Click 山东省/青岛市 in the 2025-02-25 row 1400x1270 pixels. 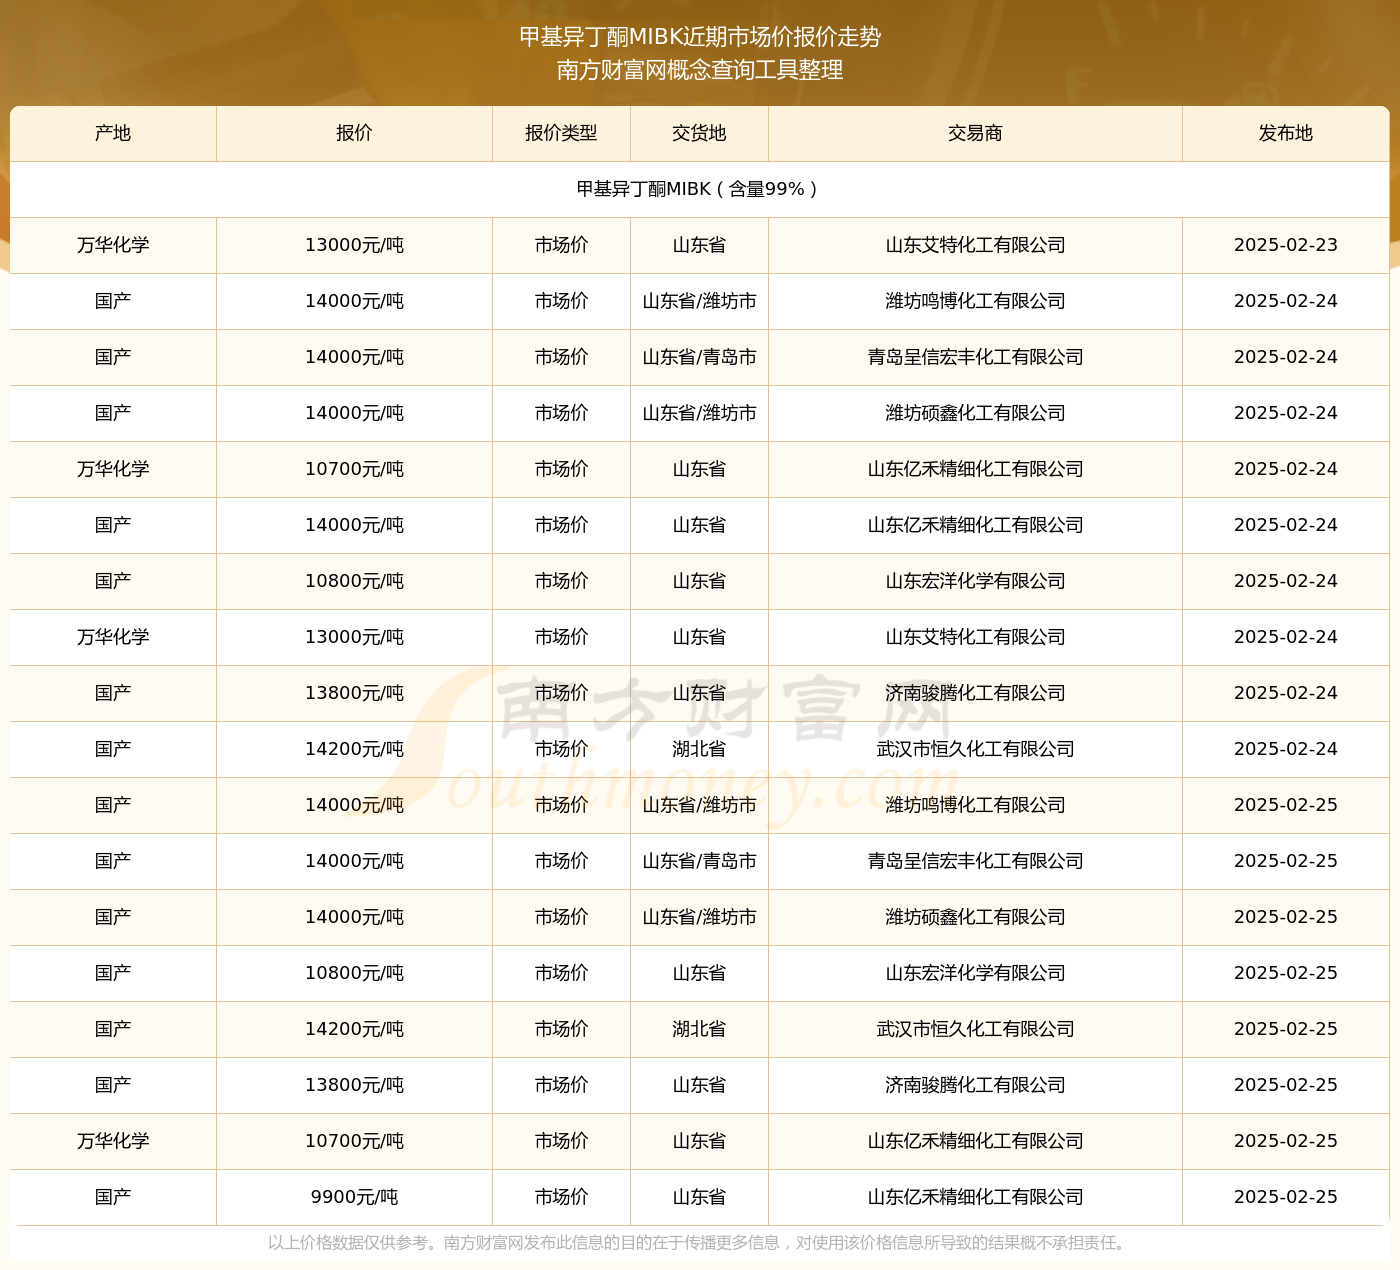click(699, 861)
